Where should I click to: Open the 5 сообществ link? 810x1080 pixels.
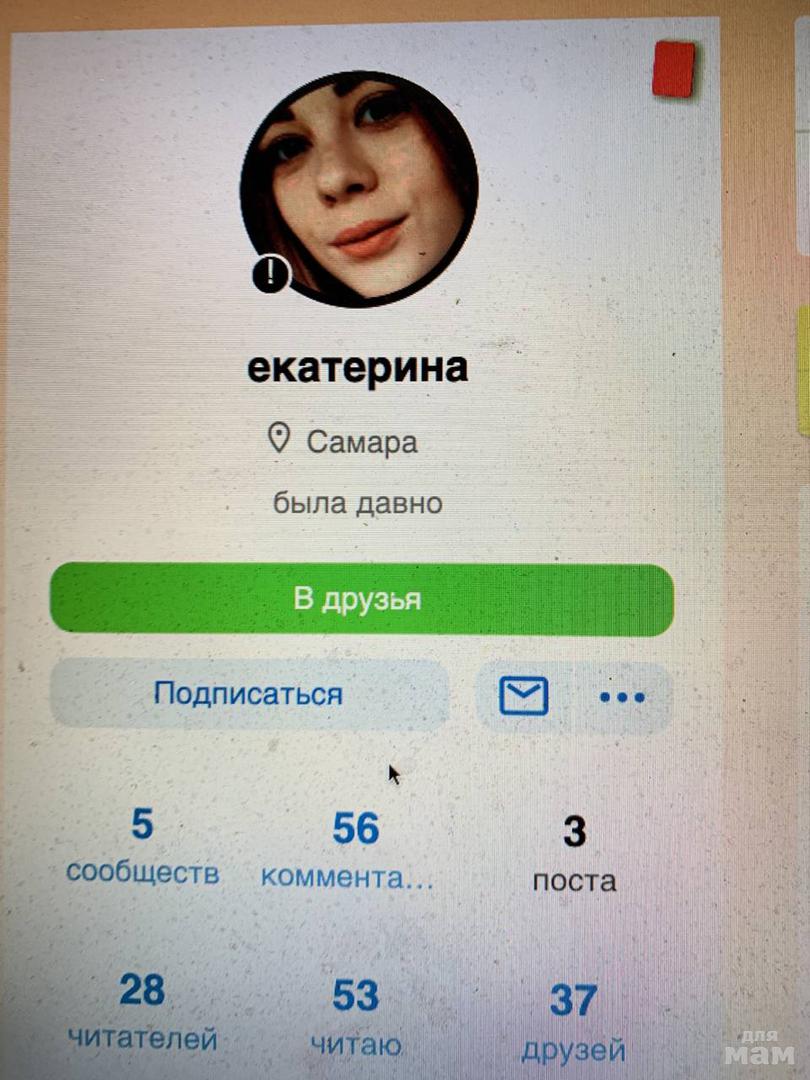143,847
